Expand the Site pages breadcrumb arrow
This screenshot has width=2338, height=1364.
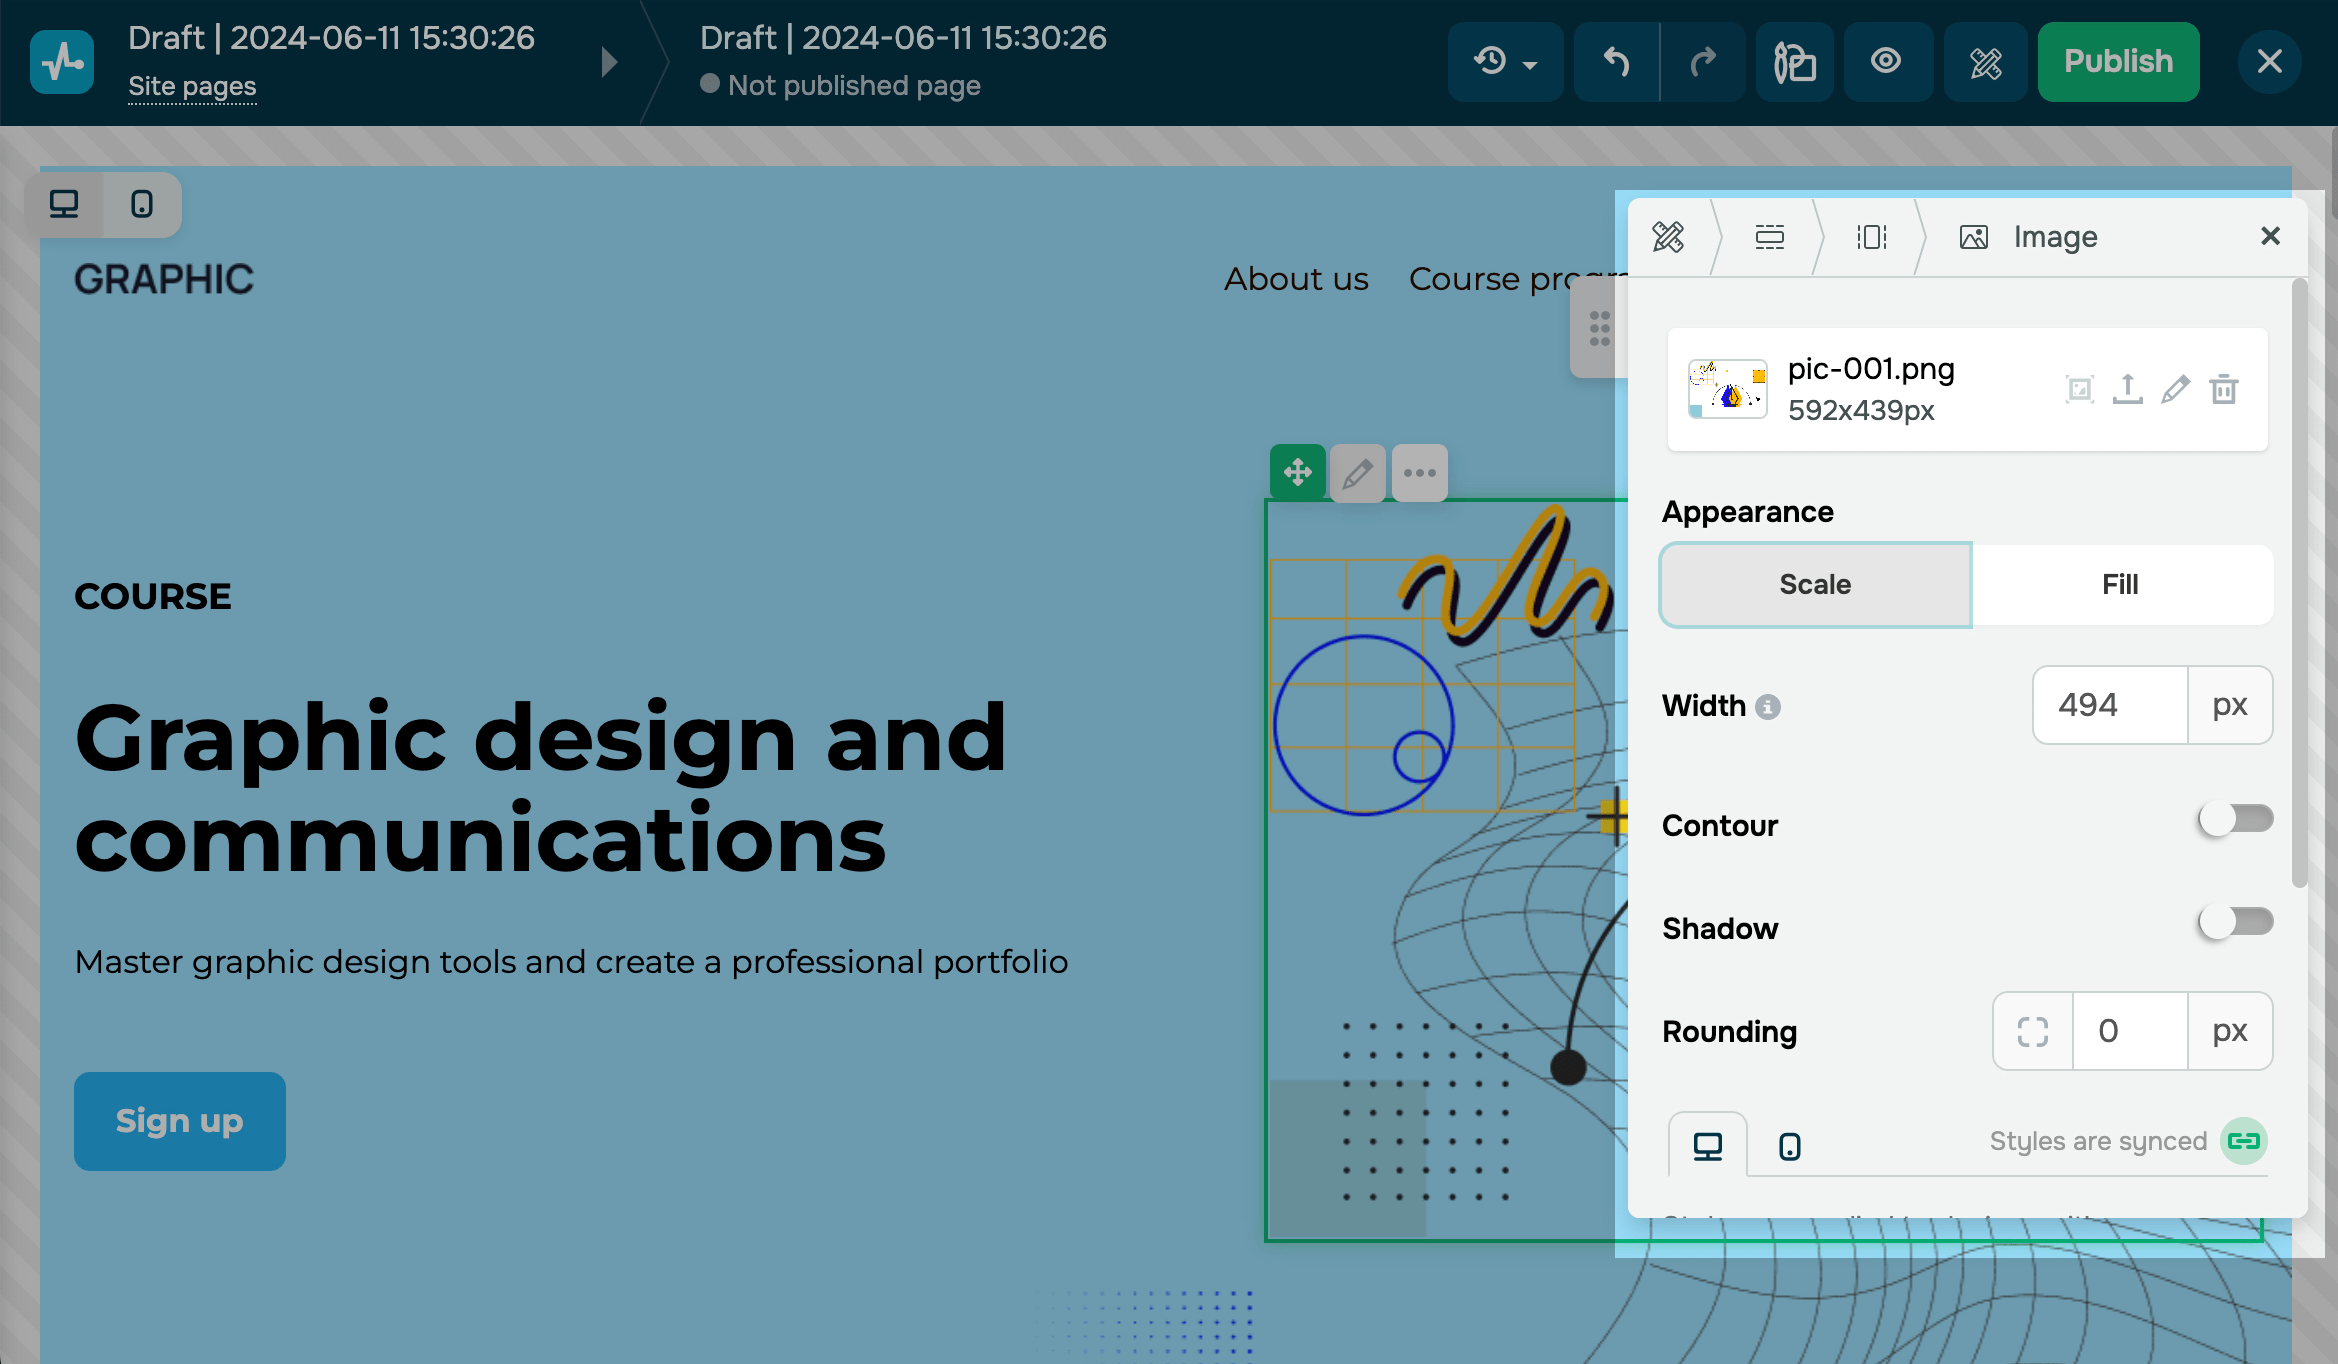click(x=609, y=62)
